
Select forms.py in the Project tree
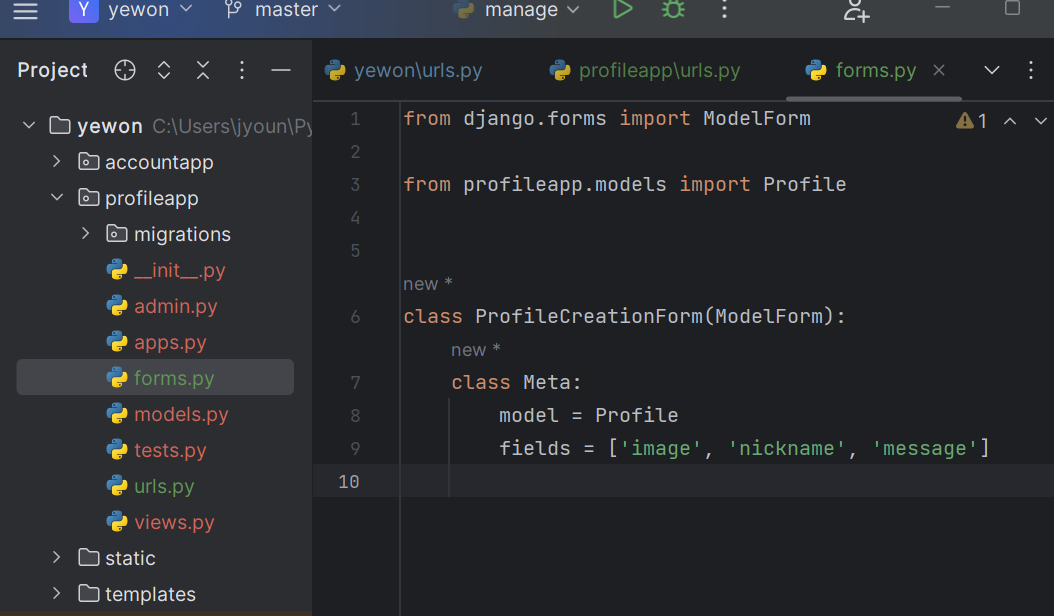coord(155,377)
